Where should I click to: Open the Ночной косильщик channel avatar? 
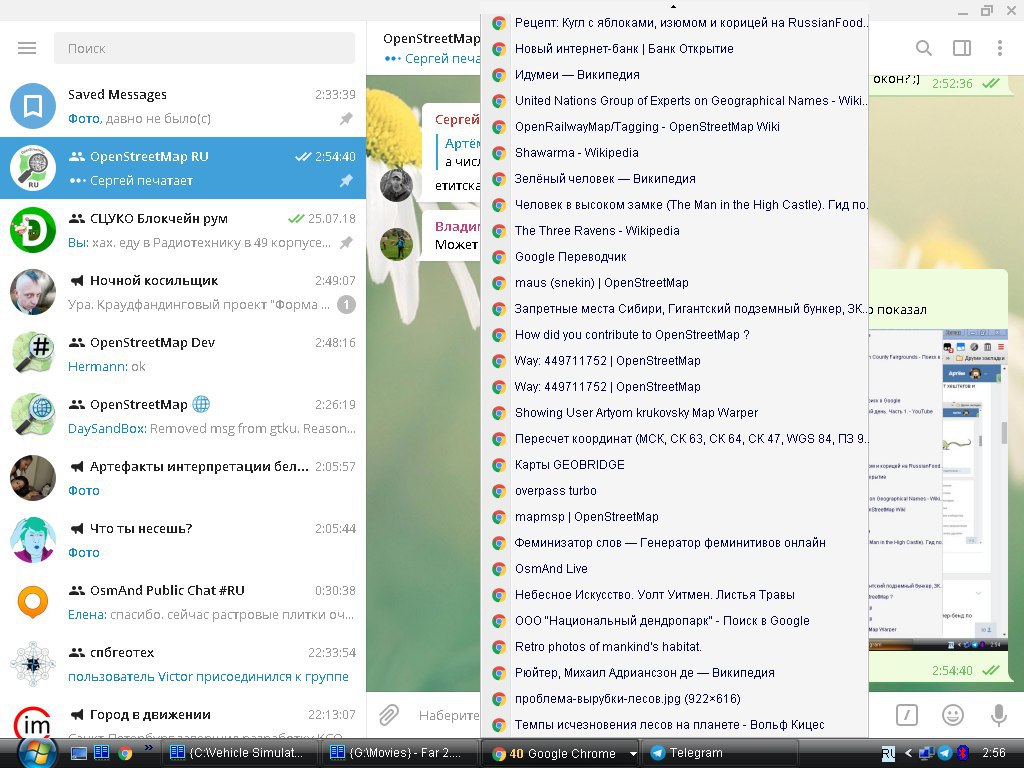pos(33,292)
